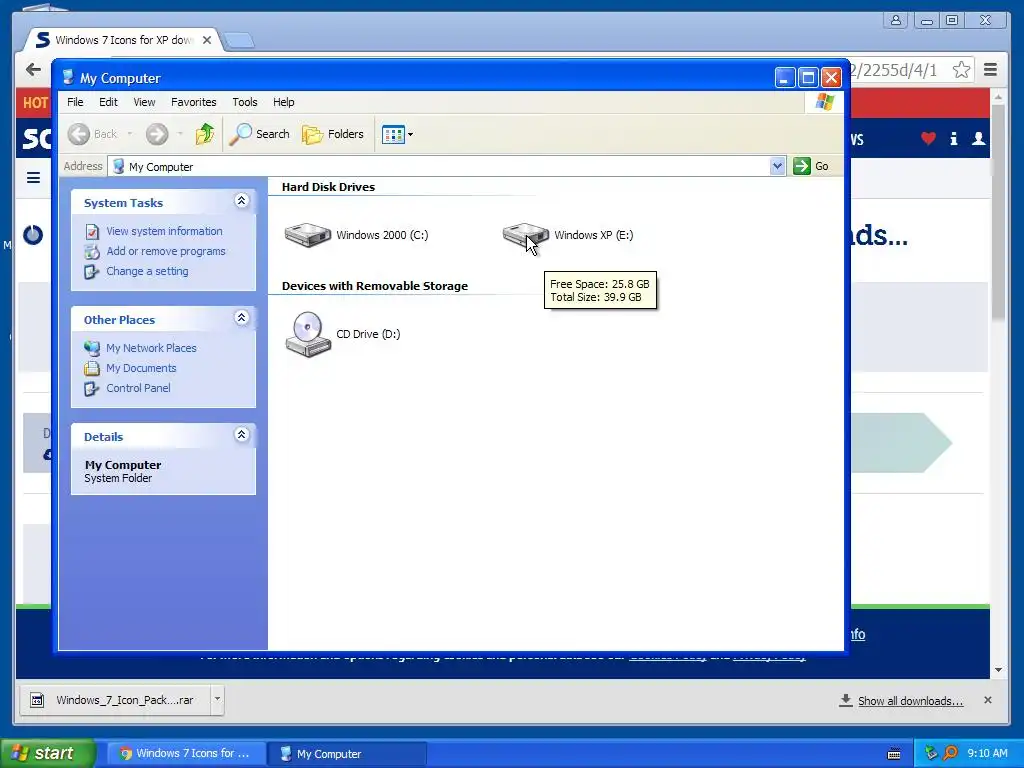Select the CD Drive (D:) icon
Screen dimensions: 1024x768
[308, 334]
